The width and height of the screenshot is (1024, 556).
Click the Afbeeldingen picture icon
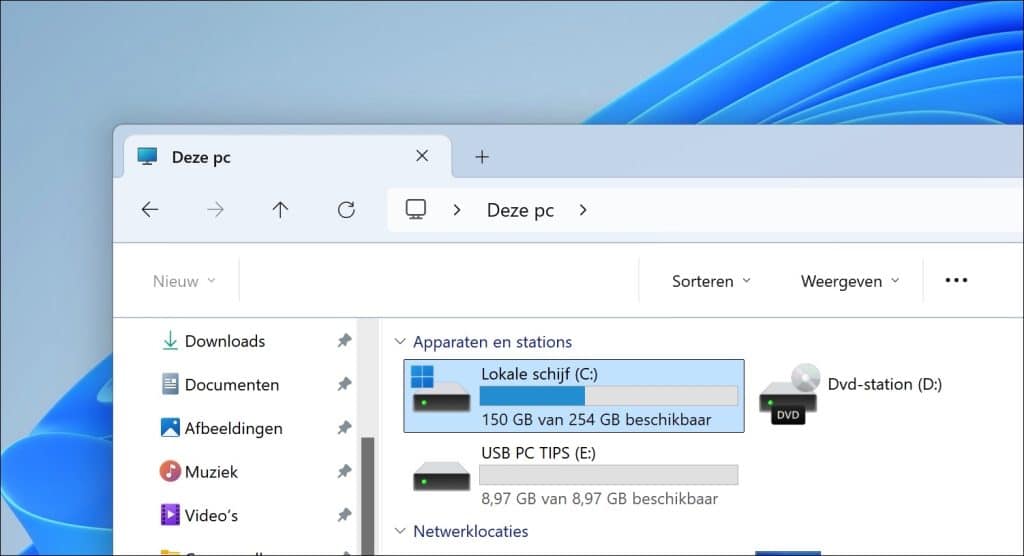click(170, 427)
